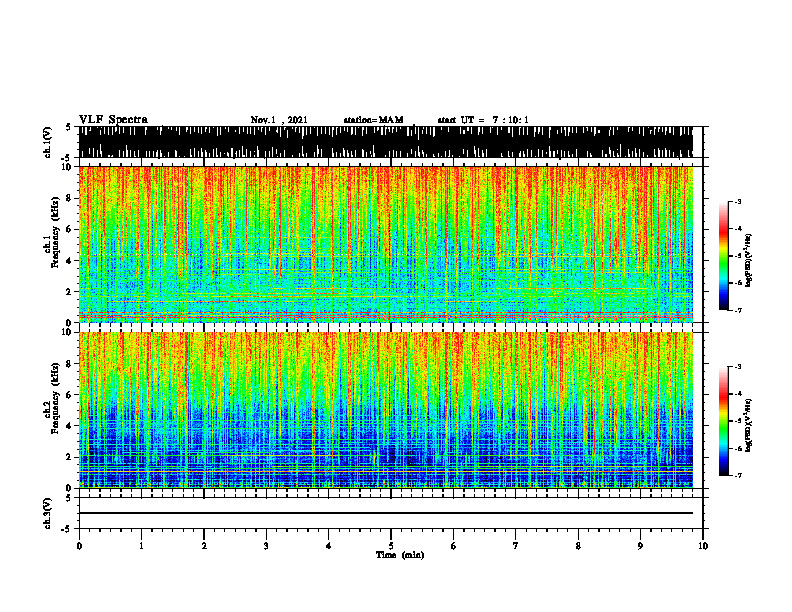Click the ch.1 color scale bar
The height and width of the screenshot is (612, 792).
click(x=723, y=256)
